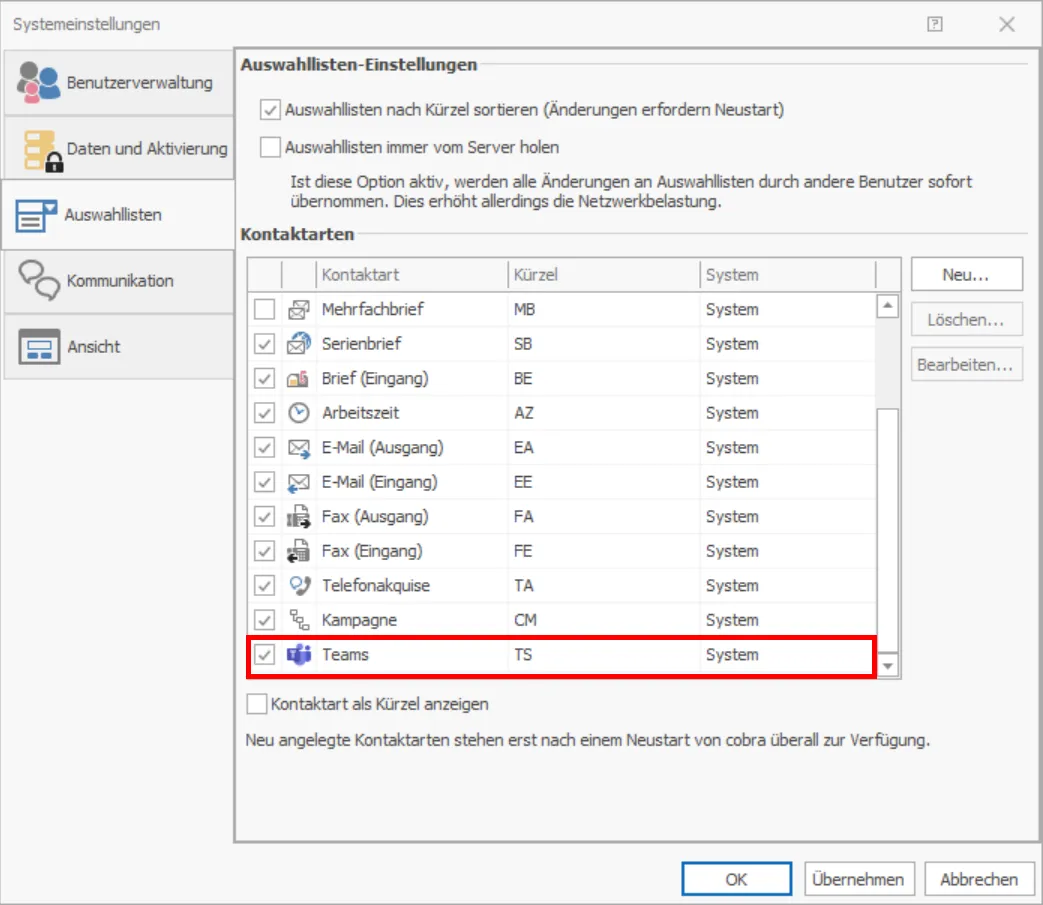
Task: Open the help question mark button
Action: [x=935, y=25]
